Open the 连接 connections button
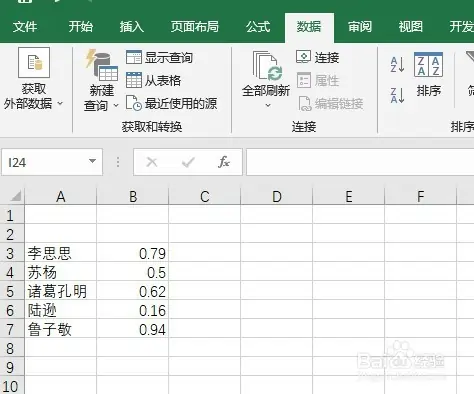The image size is (474, 394). coord(317,57)
